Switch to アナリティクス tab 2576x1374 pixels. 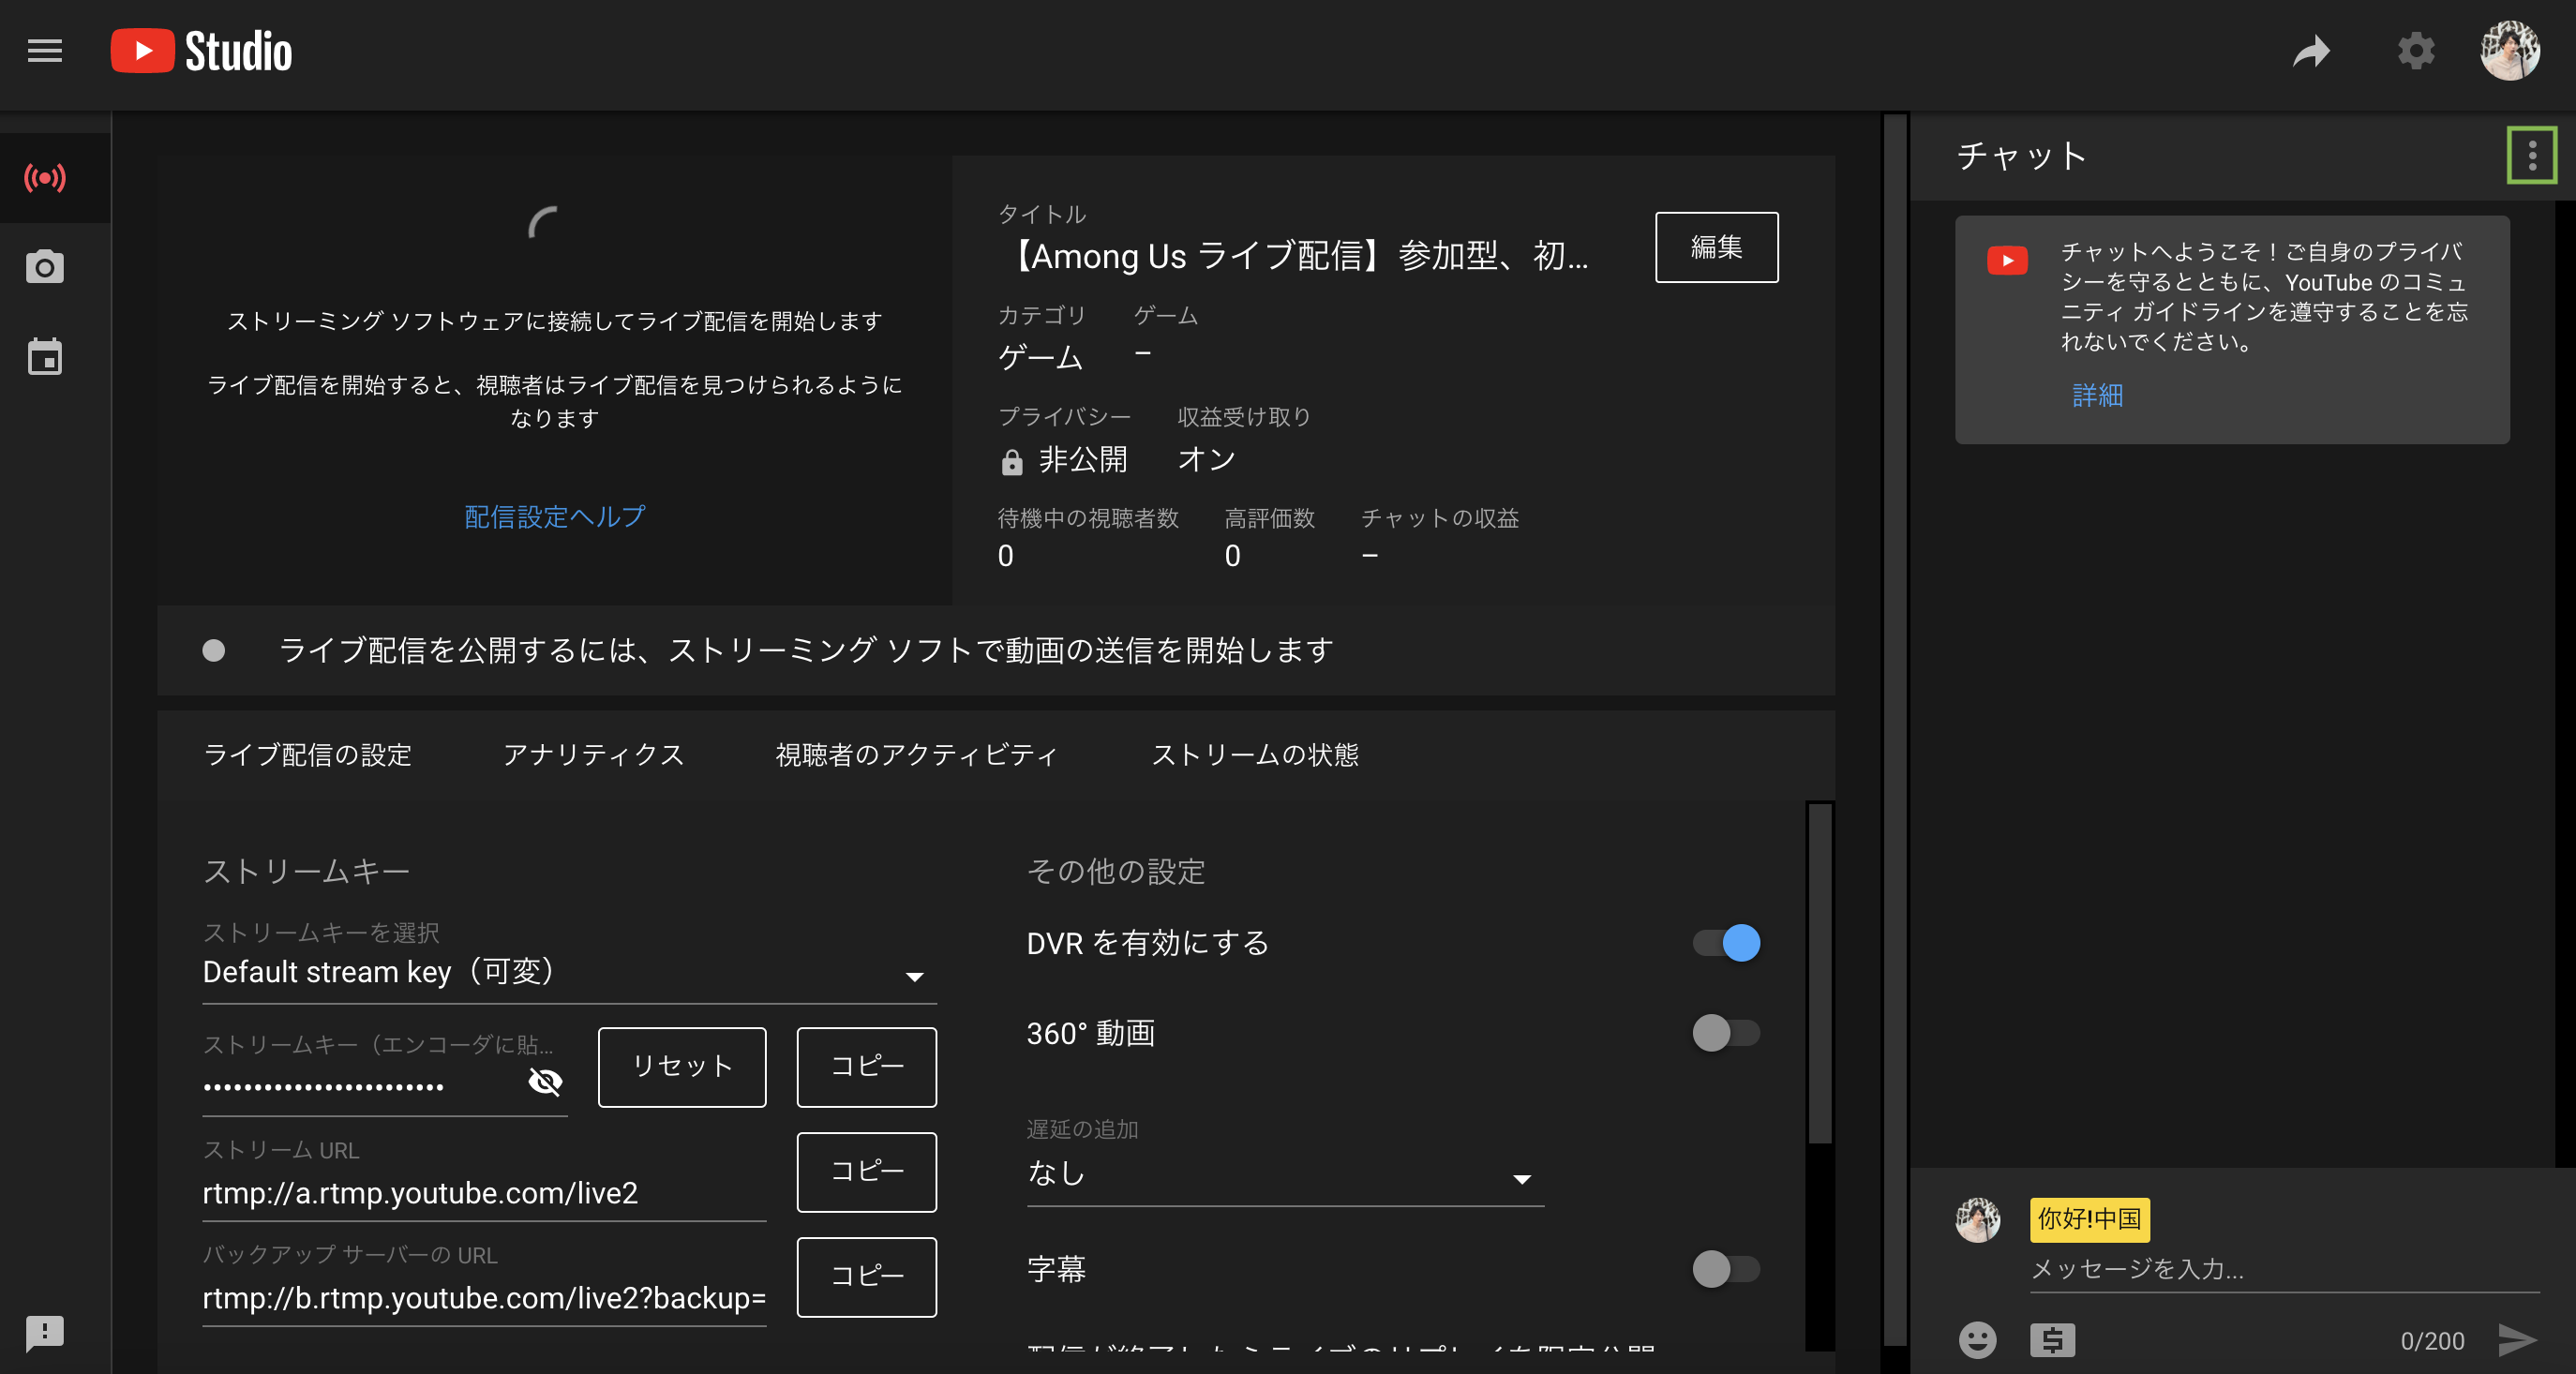tap(594, 755)
